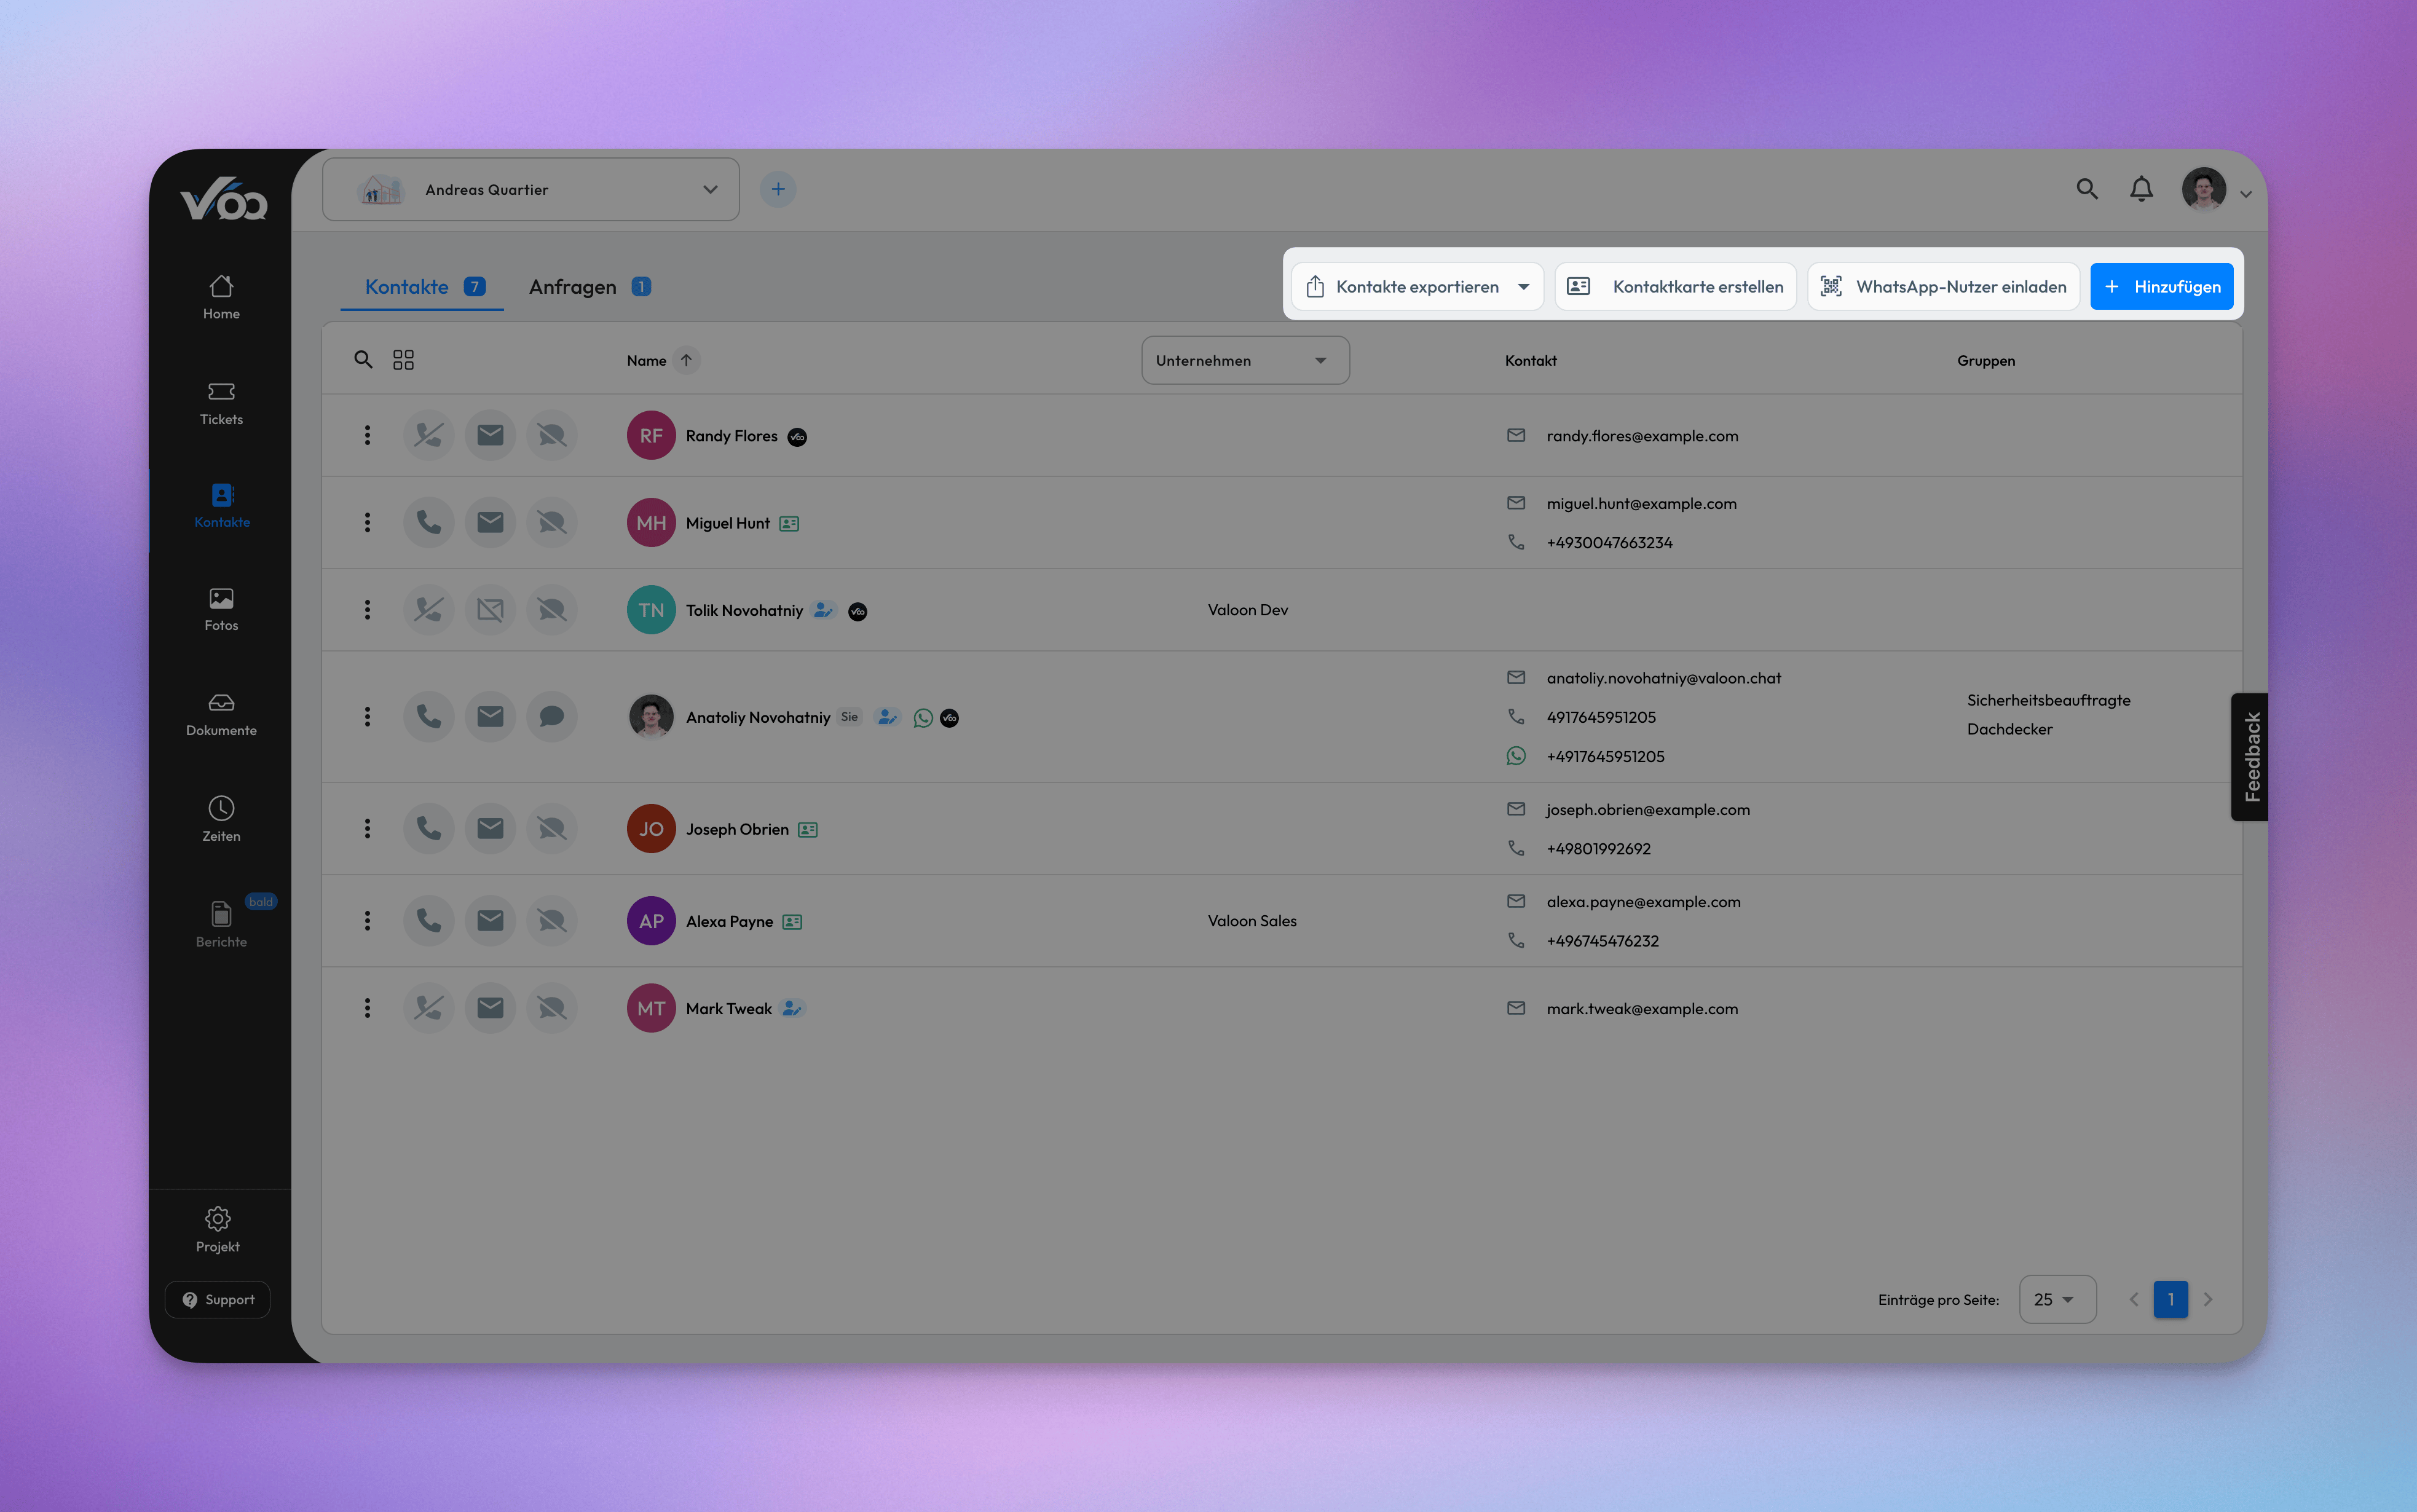Open the three-dot menu for Mark Tweak
Screen dimensions: 2417x1512
point(367,1007)
